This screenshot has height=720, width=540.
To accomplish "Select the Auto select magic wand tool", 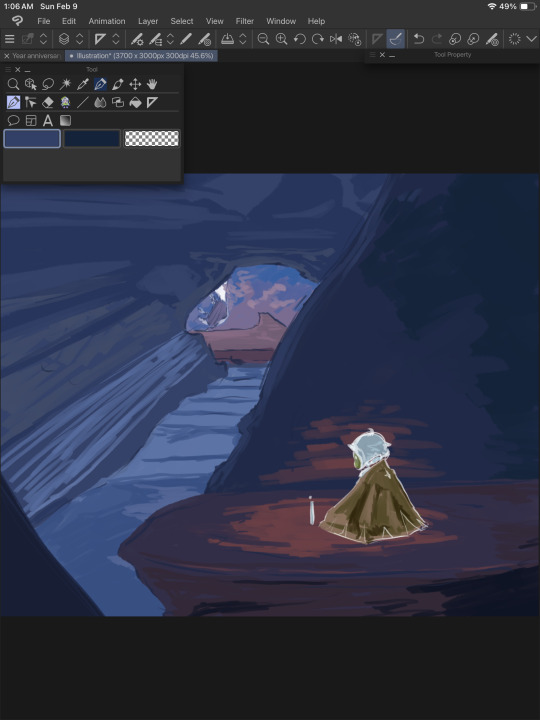I will (x=65, y=84).
